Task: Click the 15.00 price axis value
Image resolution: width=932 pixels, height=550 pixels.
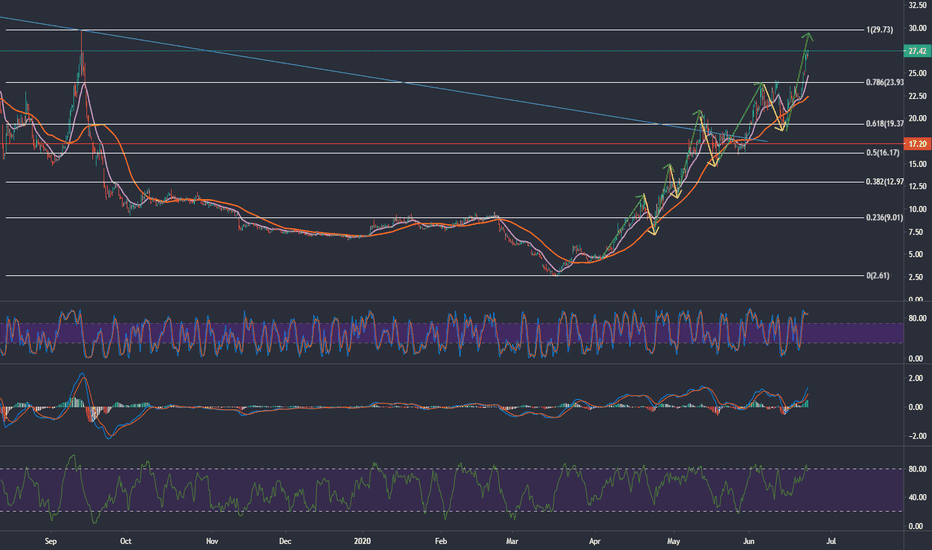Action: pos(917,164)
